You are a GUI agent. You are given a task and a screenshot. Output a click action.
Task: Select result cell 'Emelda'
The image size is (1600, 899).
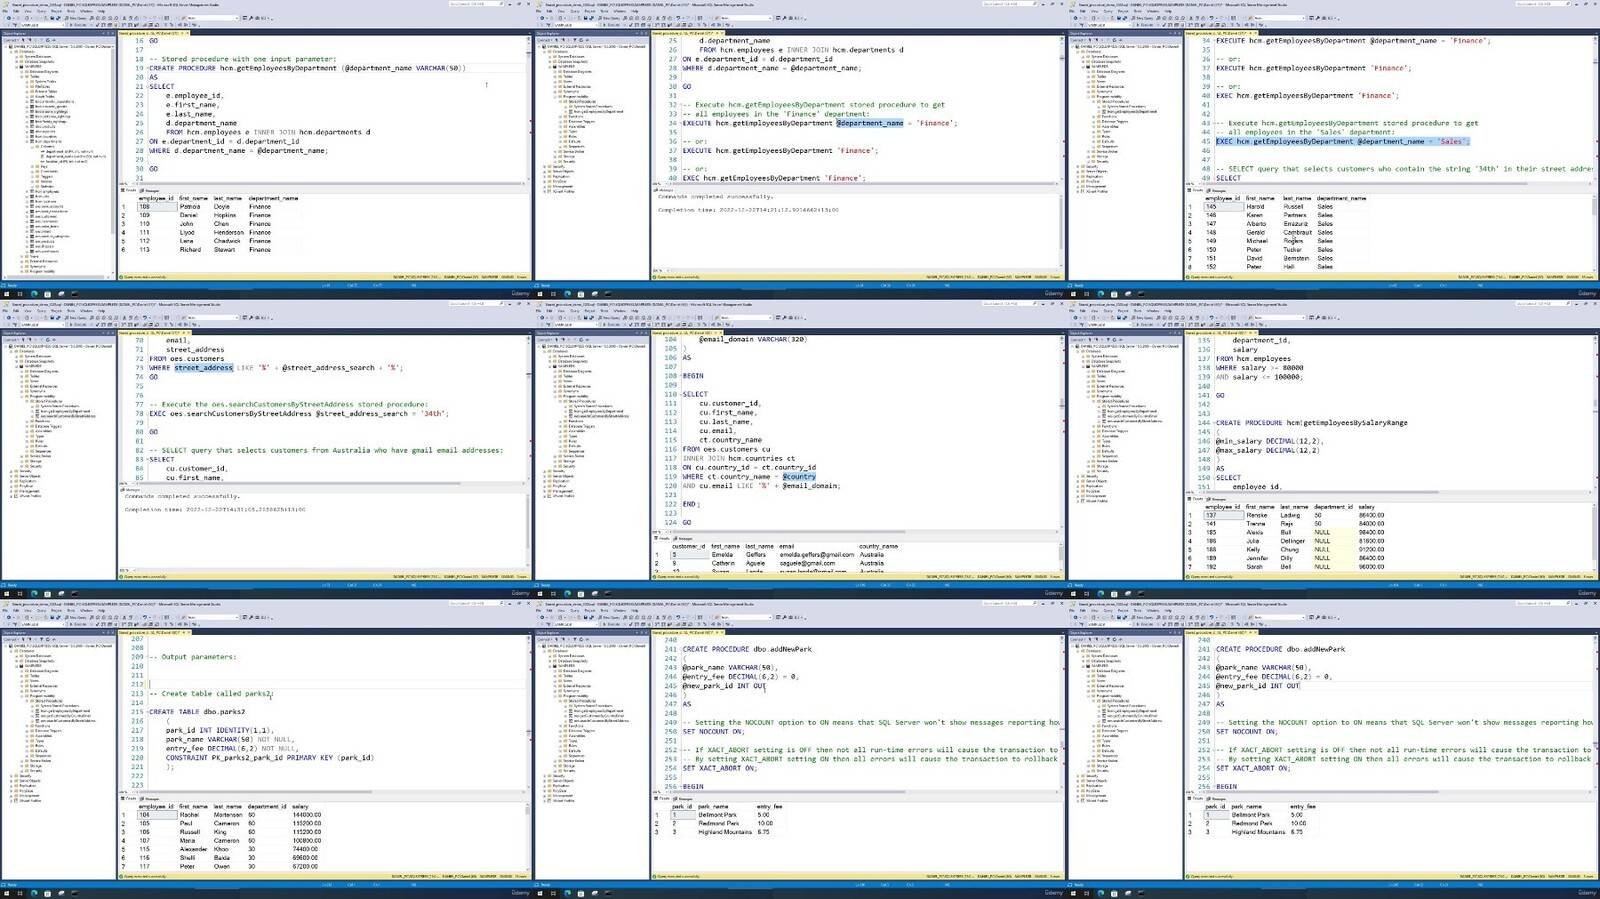coord(722,554)
